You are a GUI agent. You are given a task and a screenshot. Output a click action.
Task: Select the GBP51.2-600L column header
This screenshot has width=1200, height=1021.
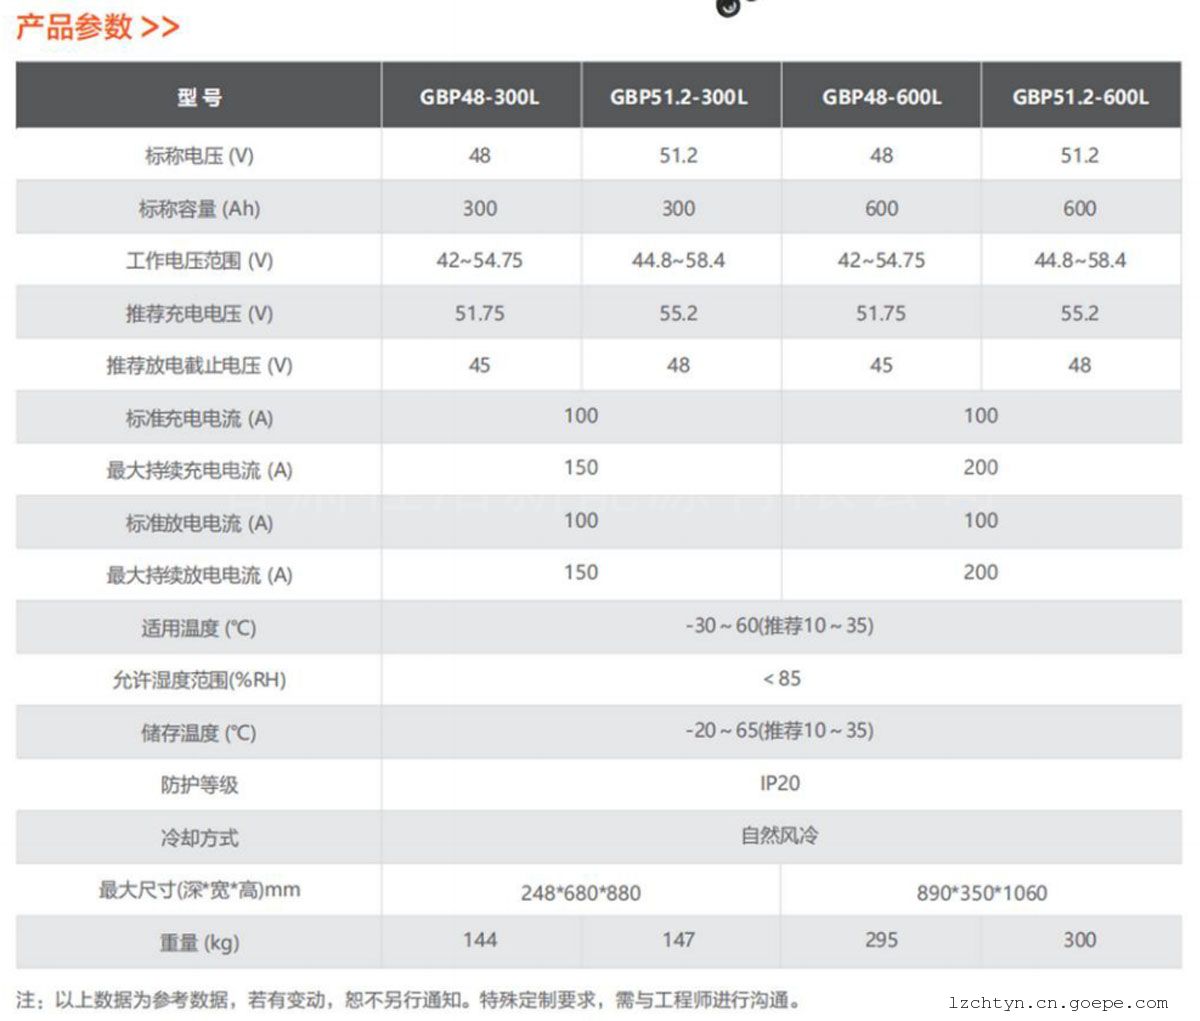(x=1080, y=97)
